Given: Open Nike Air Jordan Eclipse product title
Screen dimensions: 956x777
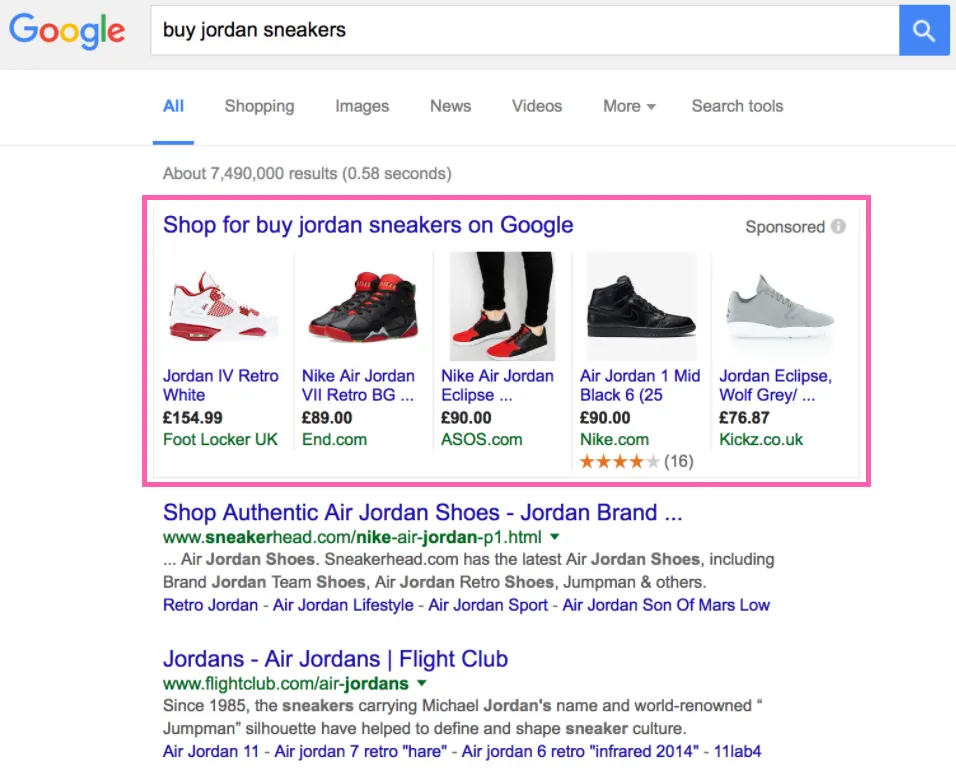Looking at the screenshot, I should (x=498, y=385).
